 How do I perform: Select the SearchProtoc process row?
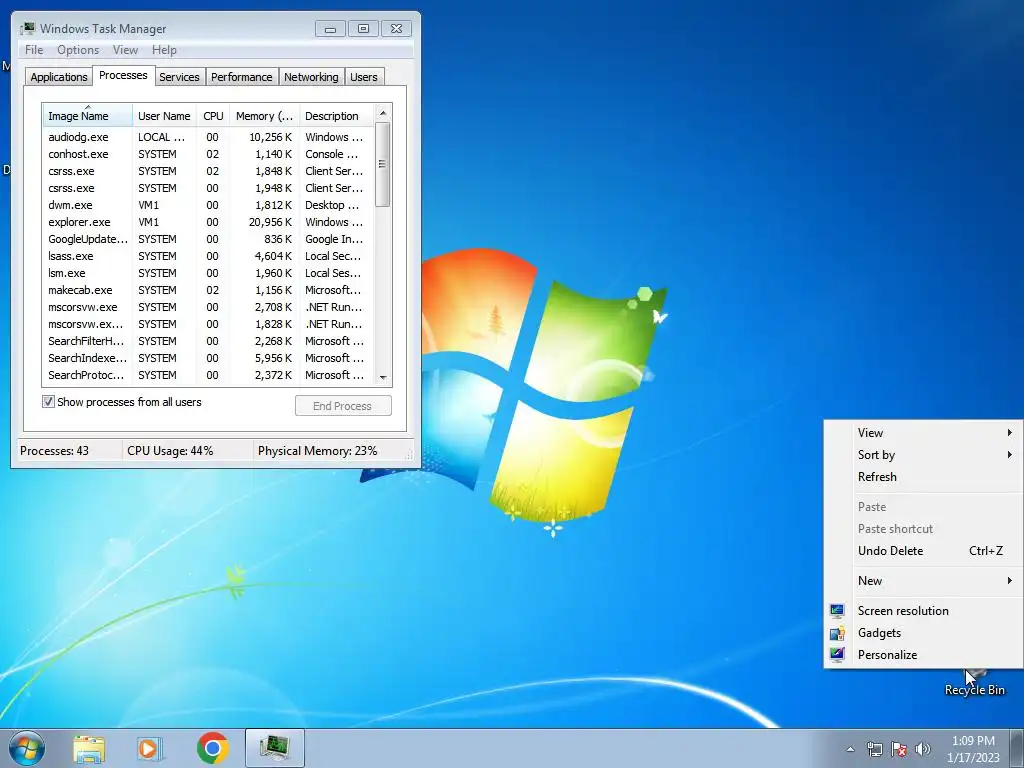click(x=208, y=375)
